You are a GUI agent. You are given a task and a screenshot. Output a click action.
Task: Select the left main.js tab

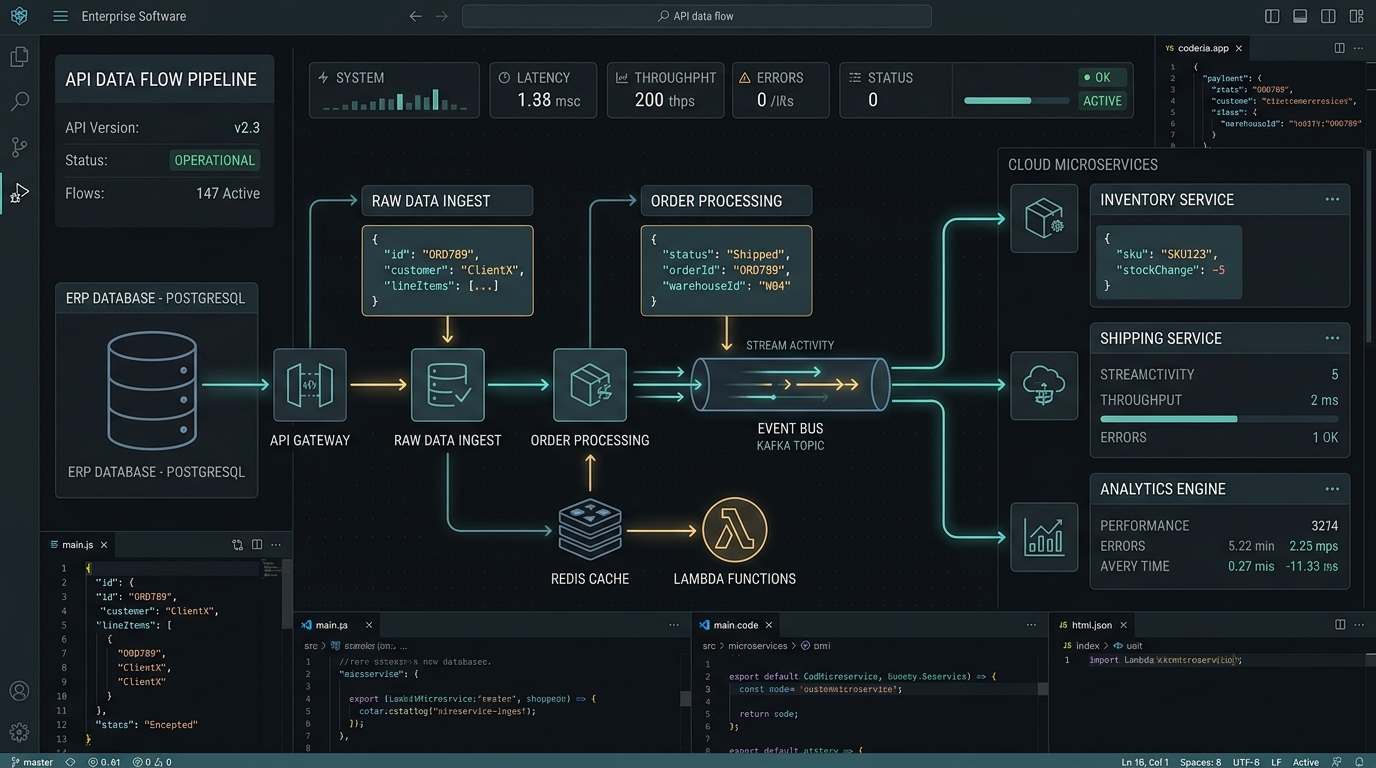click(78, 544)
